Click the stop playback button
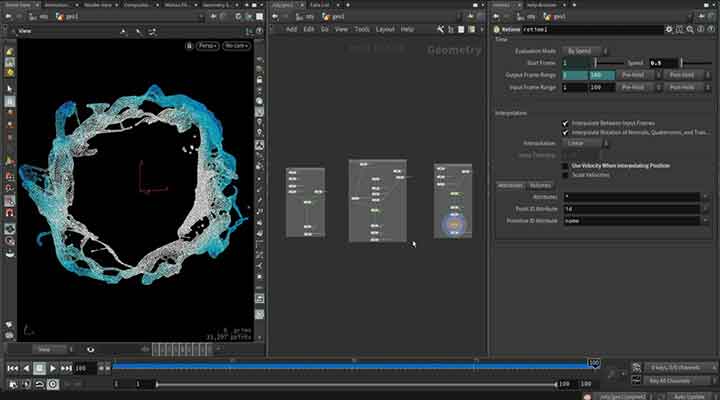The height and width of the screenshot is (400, 720). (39, 368)
